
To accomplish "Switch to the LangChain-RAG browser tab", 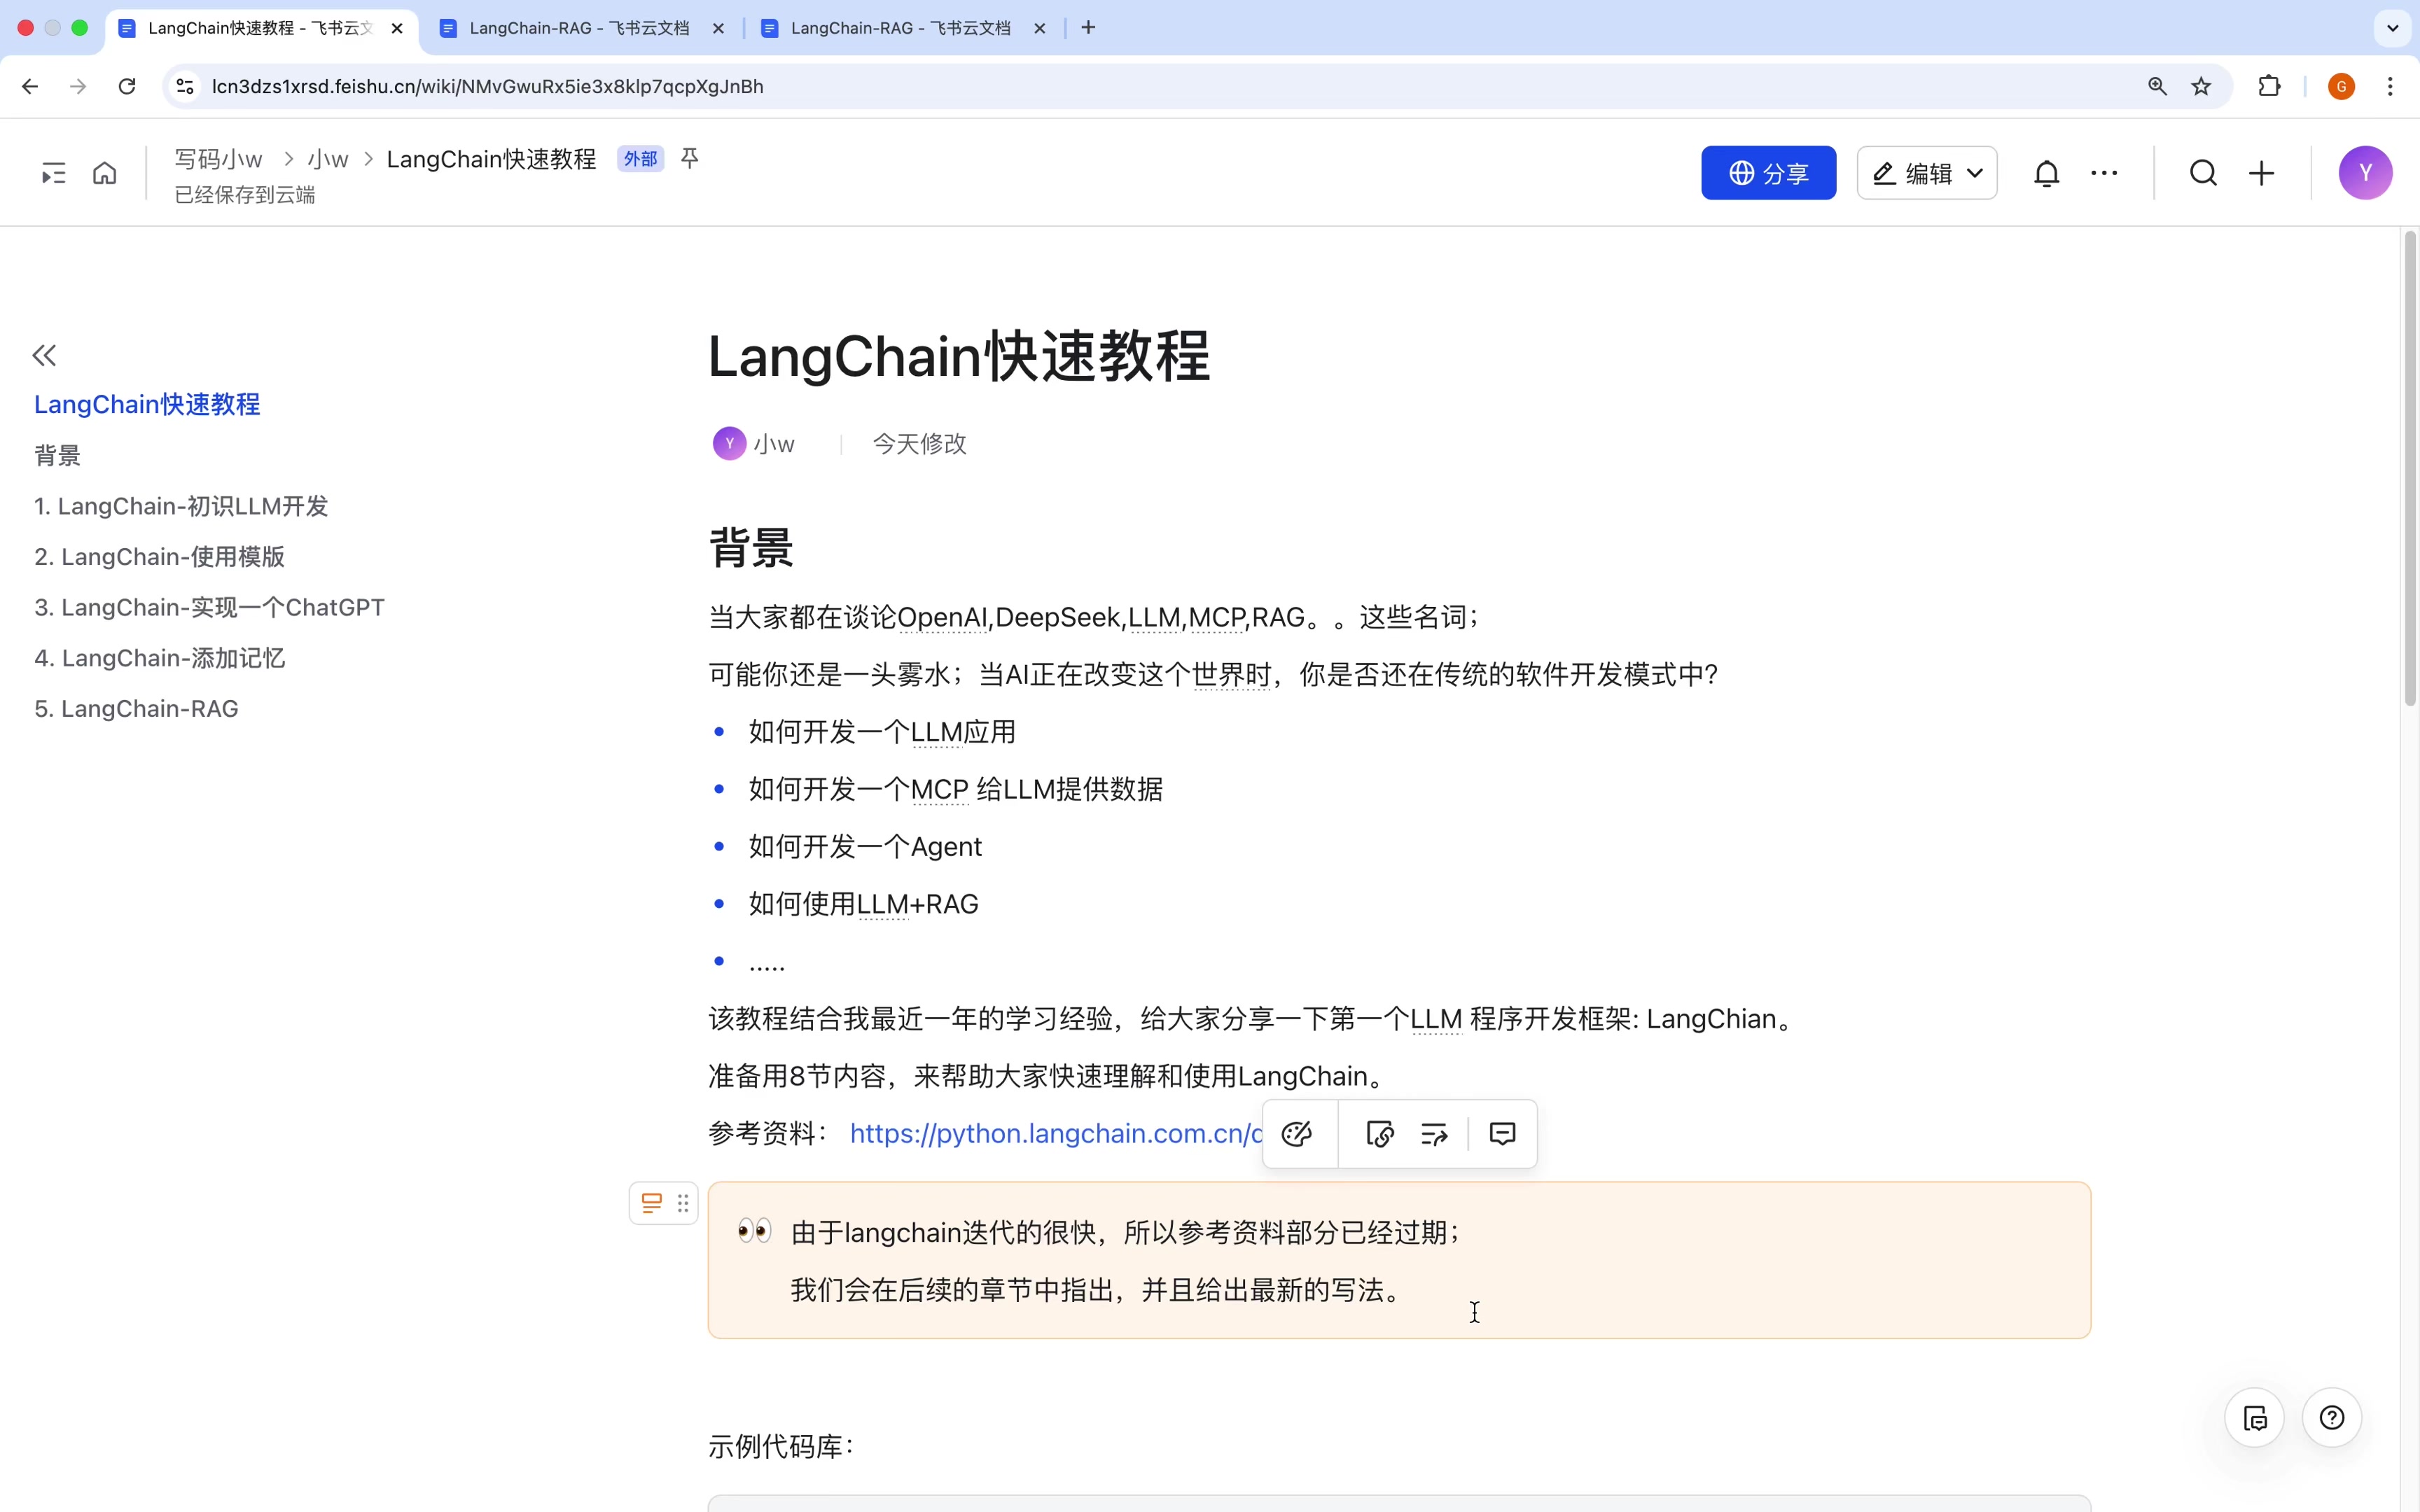I will pos(581,27).
